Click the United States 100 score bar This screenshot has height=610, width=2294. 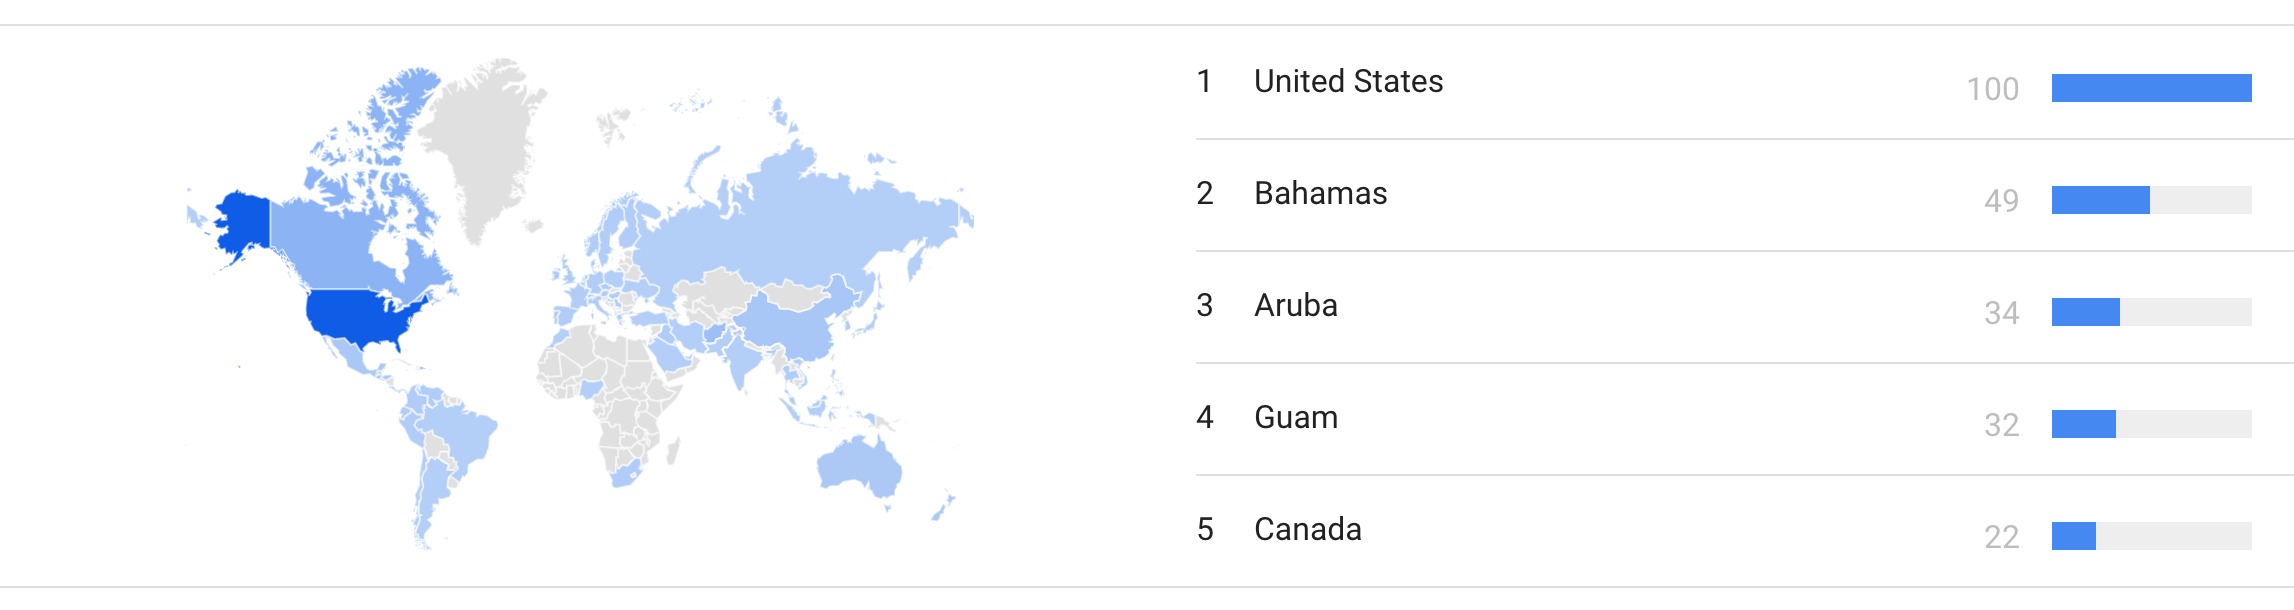2151,88
